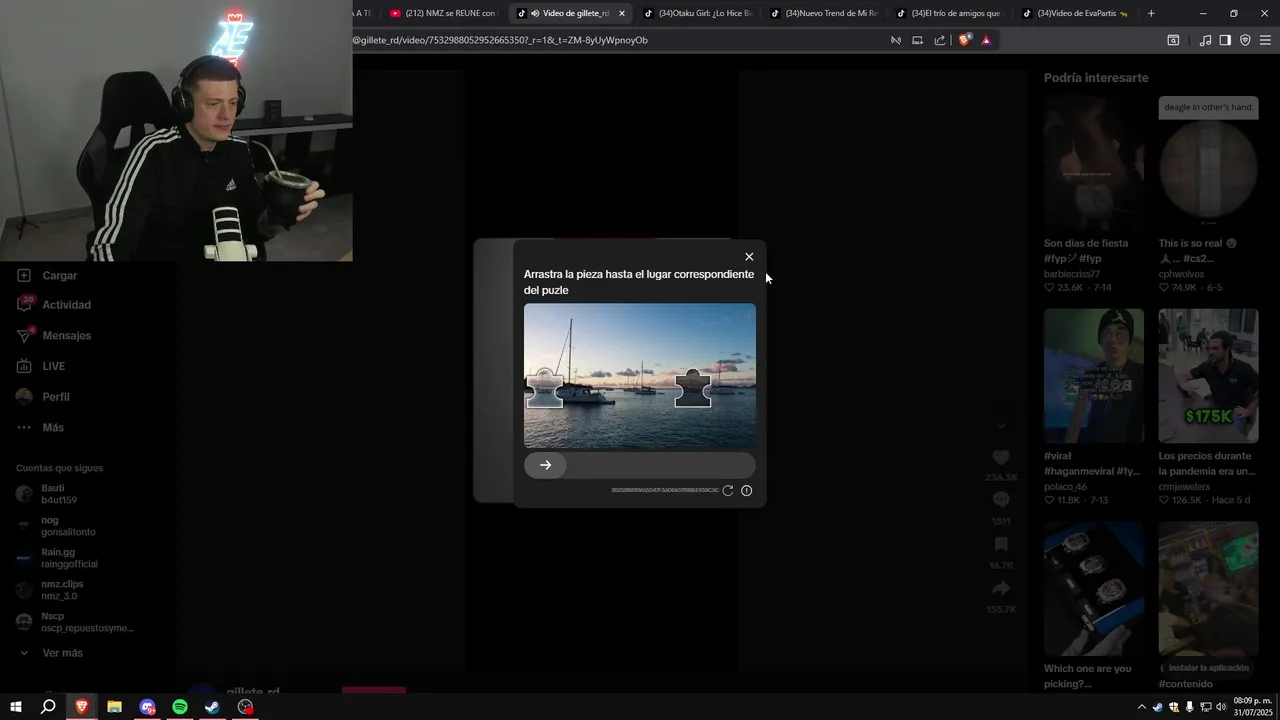Click the Brave Rewards triangle icon
This screenshot has width=1280, height=720.
(986, 40)
